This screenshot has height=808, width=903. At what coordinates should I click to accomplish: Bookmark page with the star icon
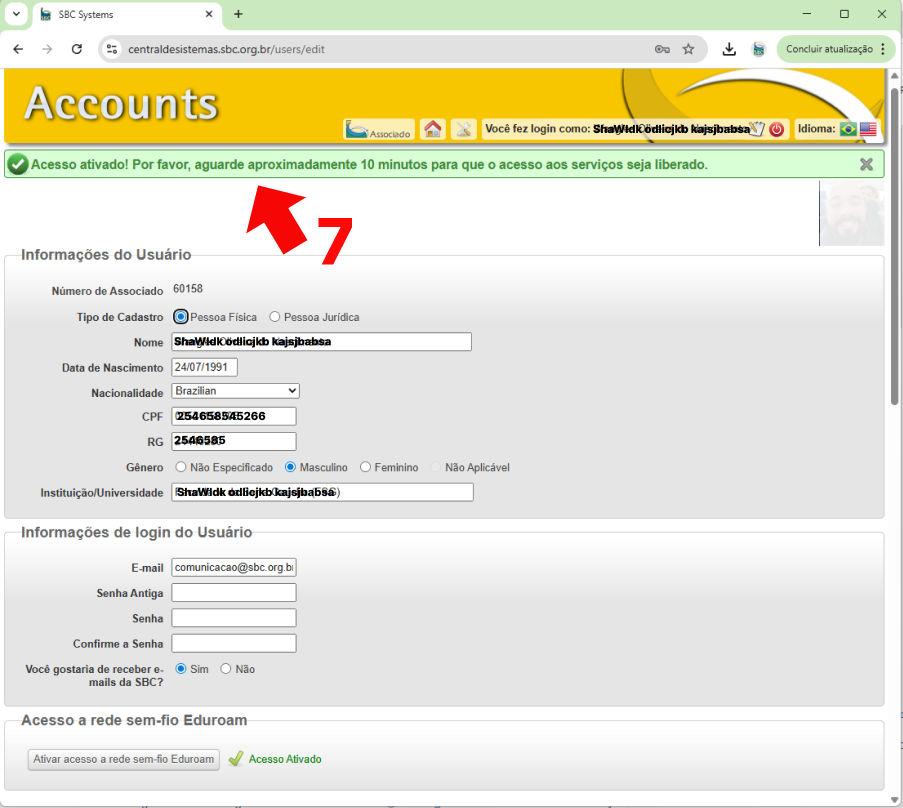[x=688, y=49]
